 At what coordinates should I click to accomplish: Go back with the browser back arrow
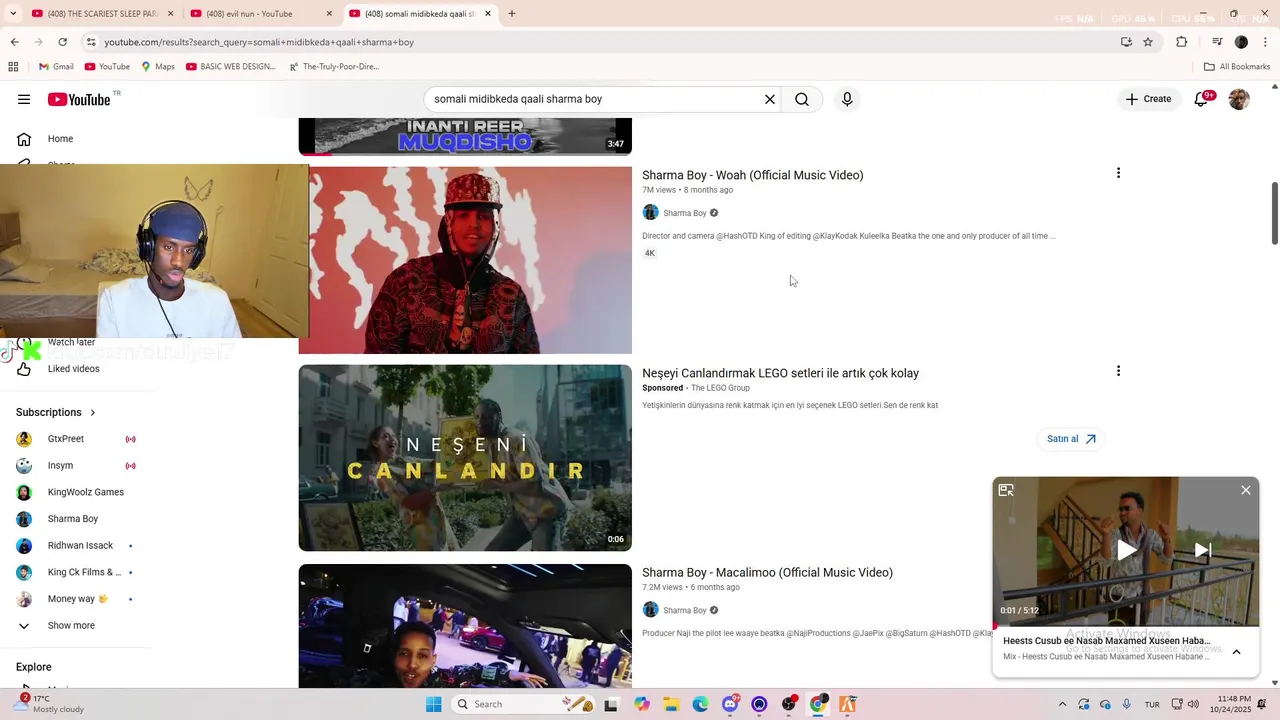click(x=14, y=42)
